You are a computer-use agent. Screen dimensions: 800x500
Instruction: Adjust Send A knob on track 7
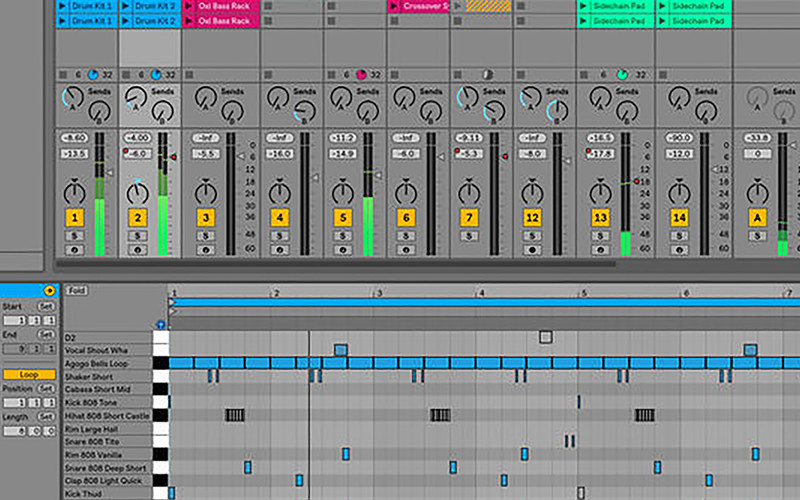coord(467,97)
